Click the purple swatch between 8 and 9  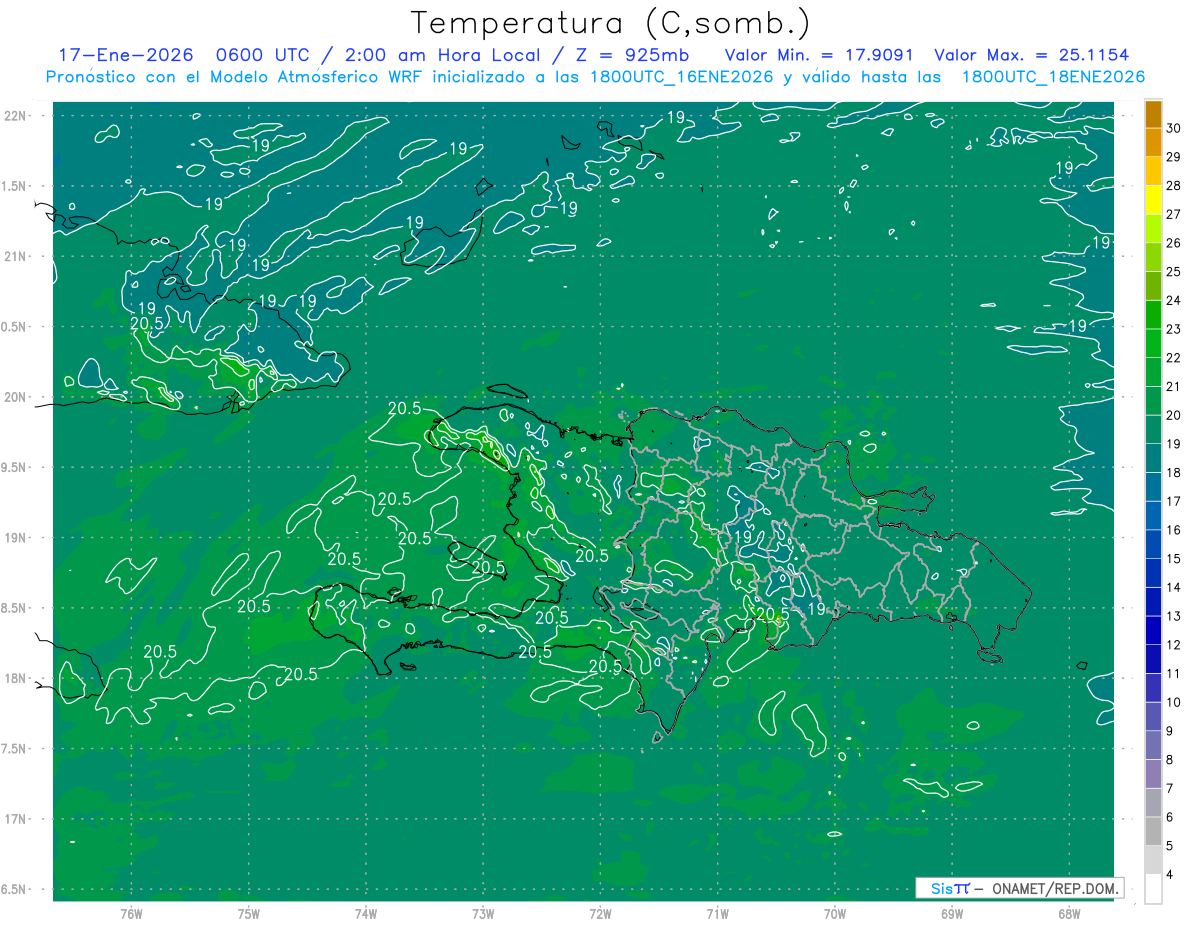point(1153,746)
